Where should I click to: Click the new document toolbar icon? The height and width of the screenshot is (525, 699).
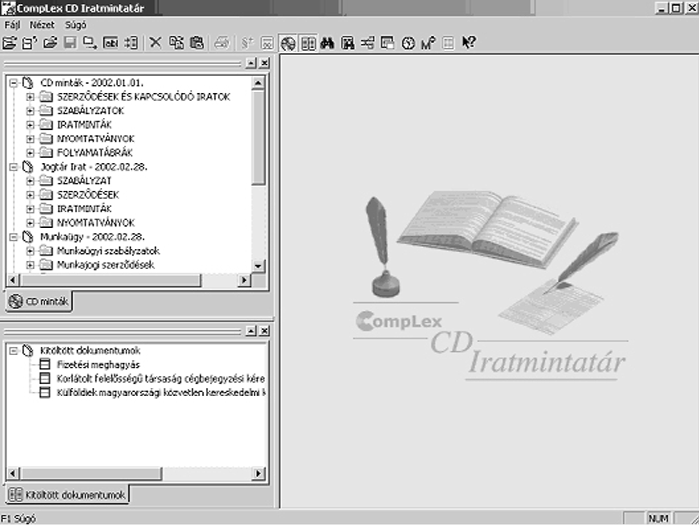(x=29, y=43)
